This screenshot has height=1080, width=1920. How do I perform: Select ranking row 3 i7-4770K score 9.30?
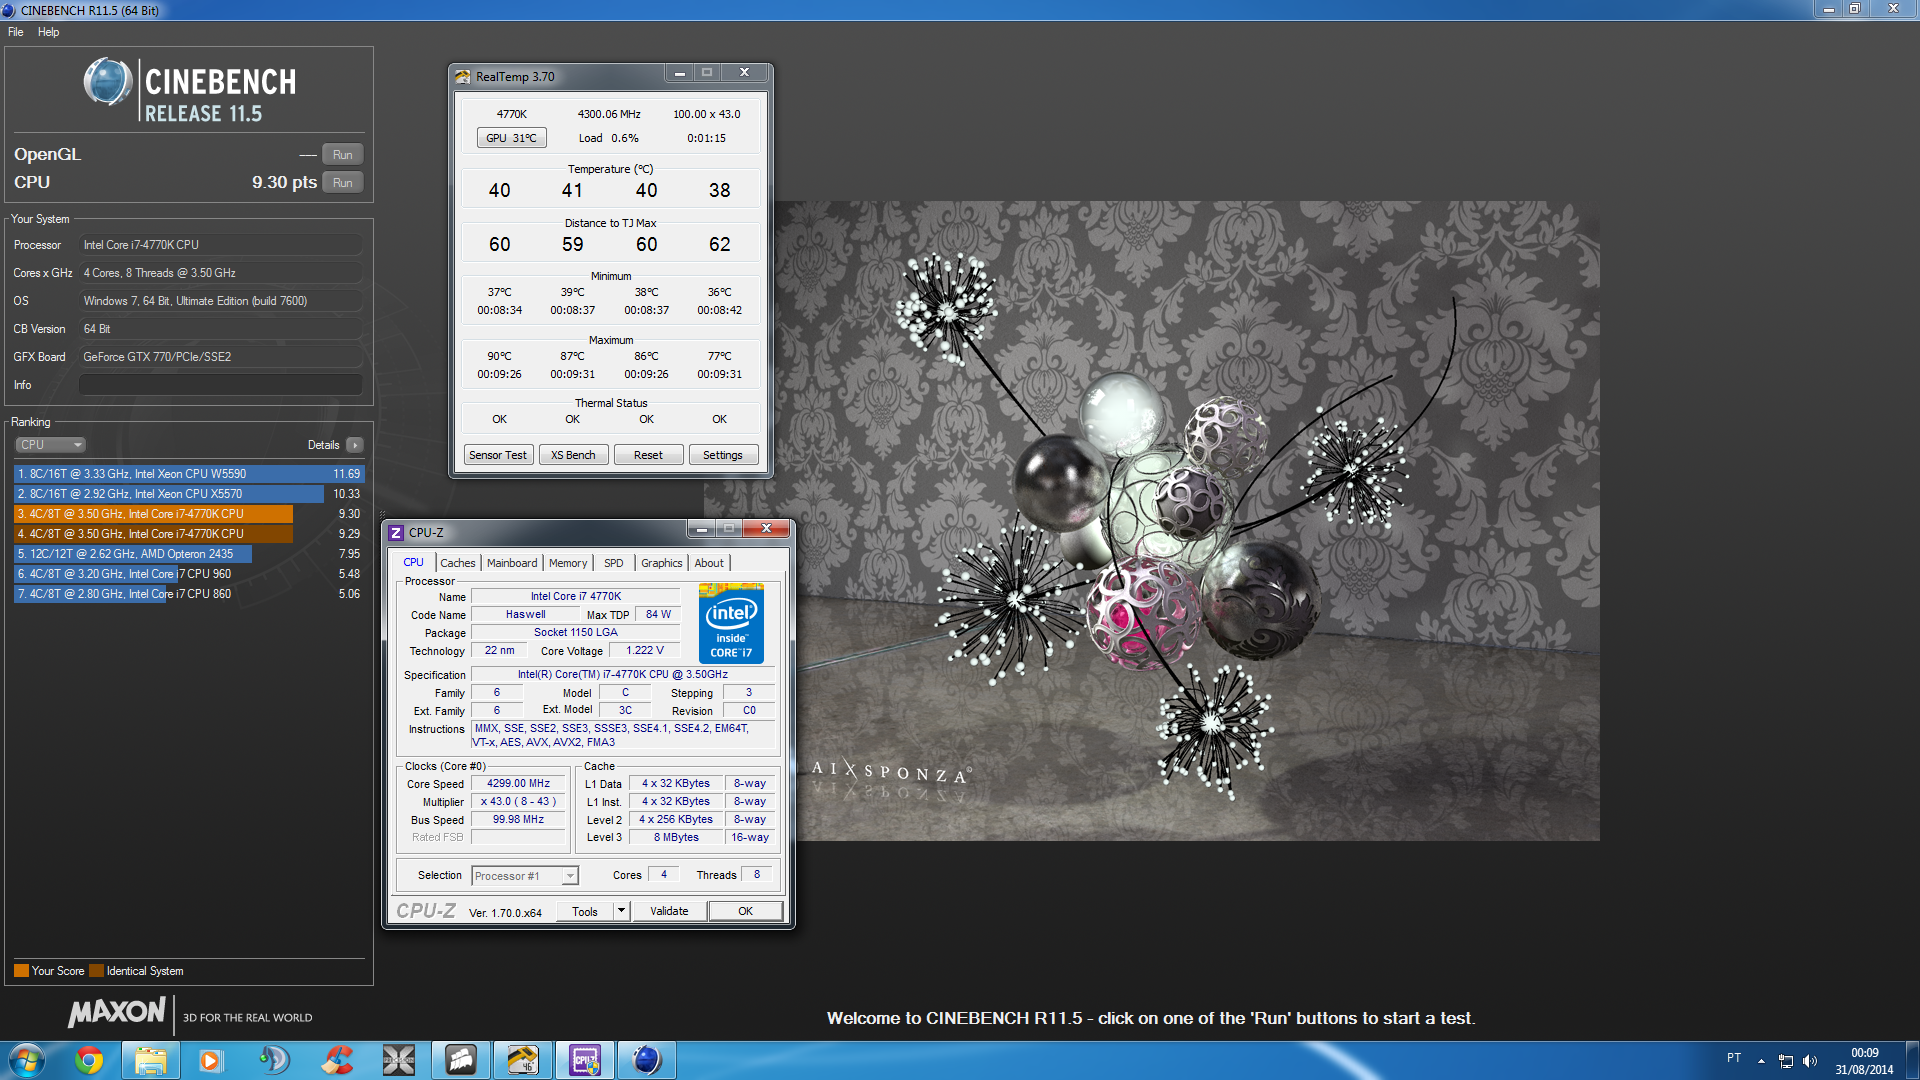pyautogui.click(x=189, y=514)
